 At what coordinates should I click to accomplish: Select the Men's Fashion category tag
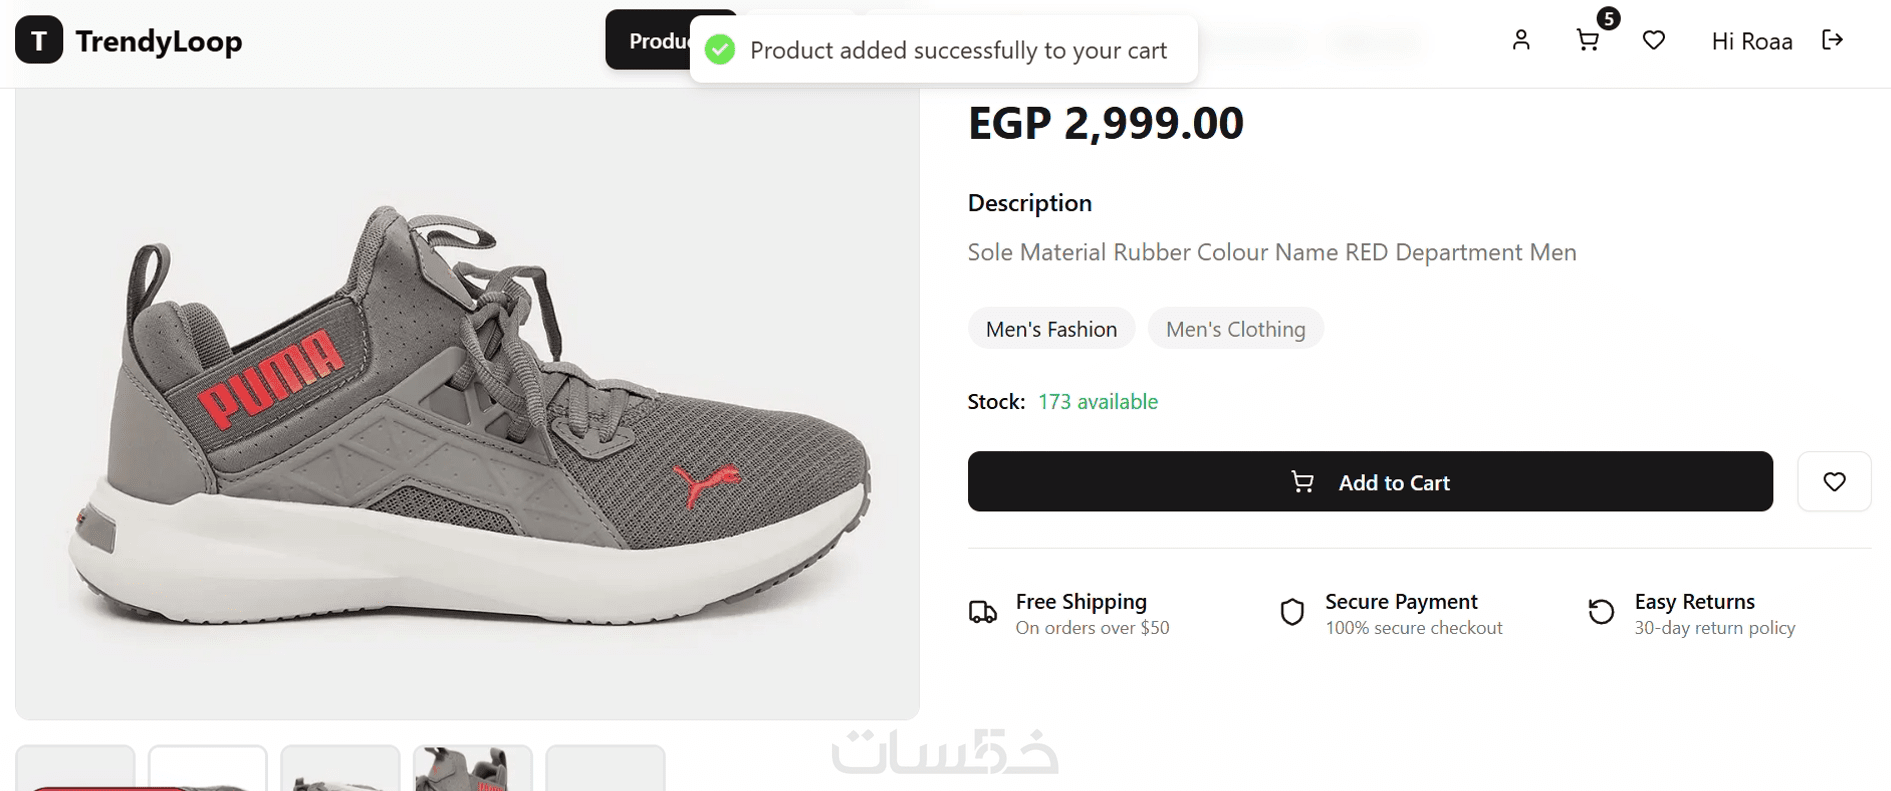[1051, 329]
